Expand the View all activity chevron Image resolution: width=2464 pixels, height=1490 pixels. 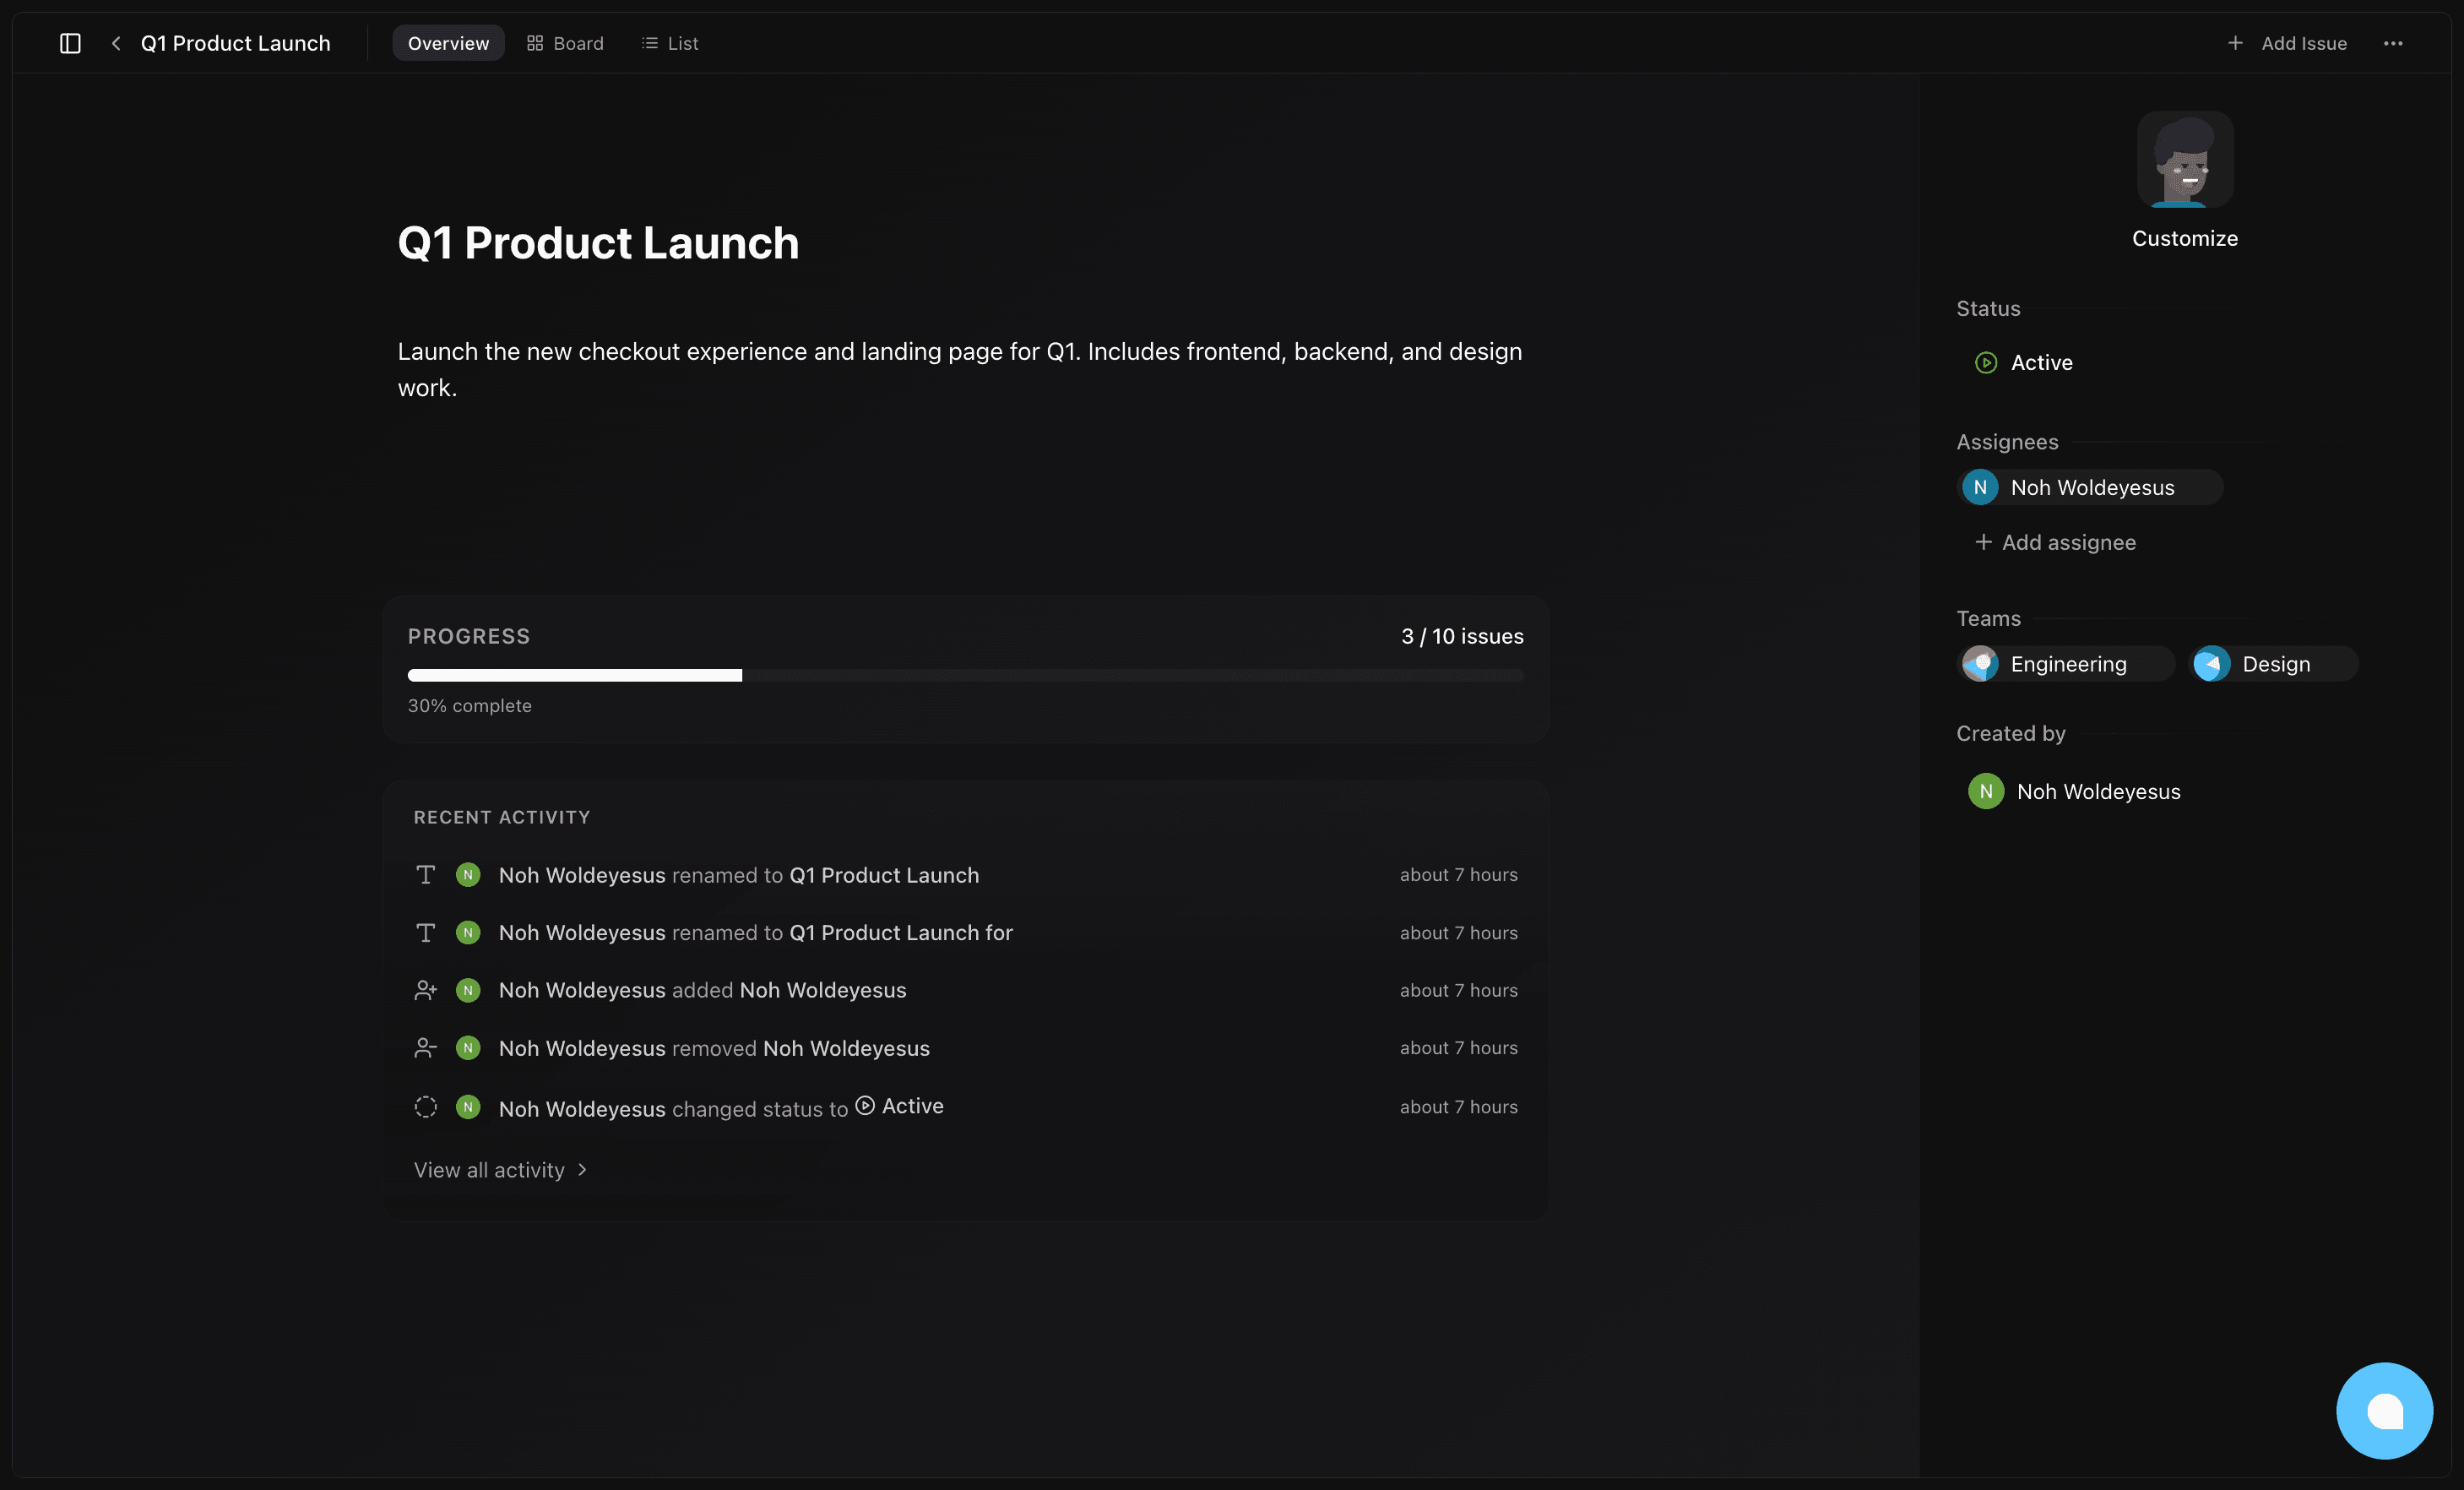[583, 1169]
